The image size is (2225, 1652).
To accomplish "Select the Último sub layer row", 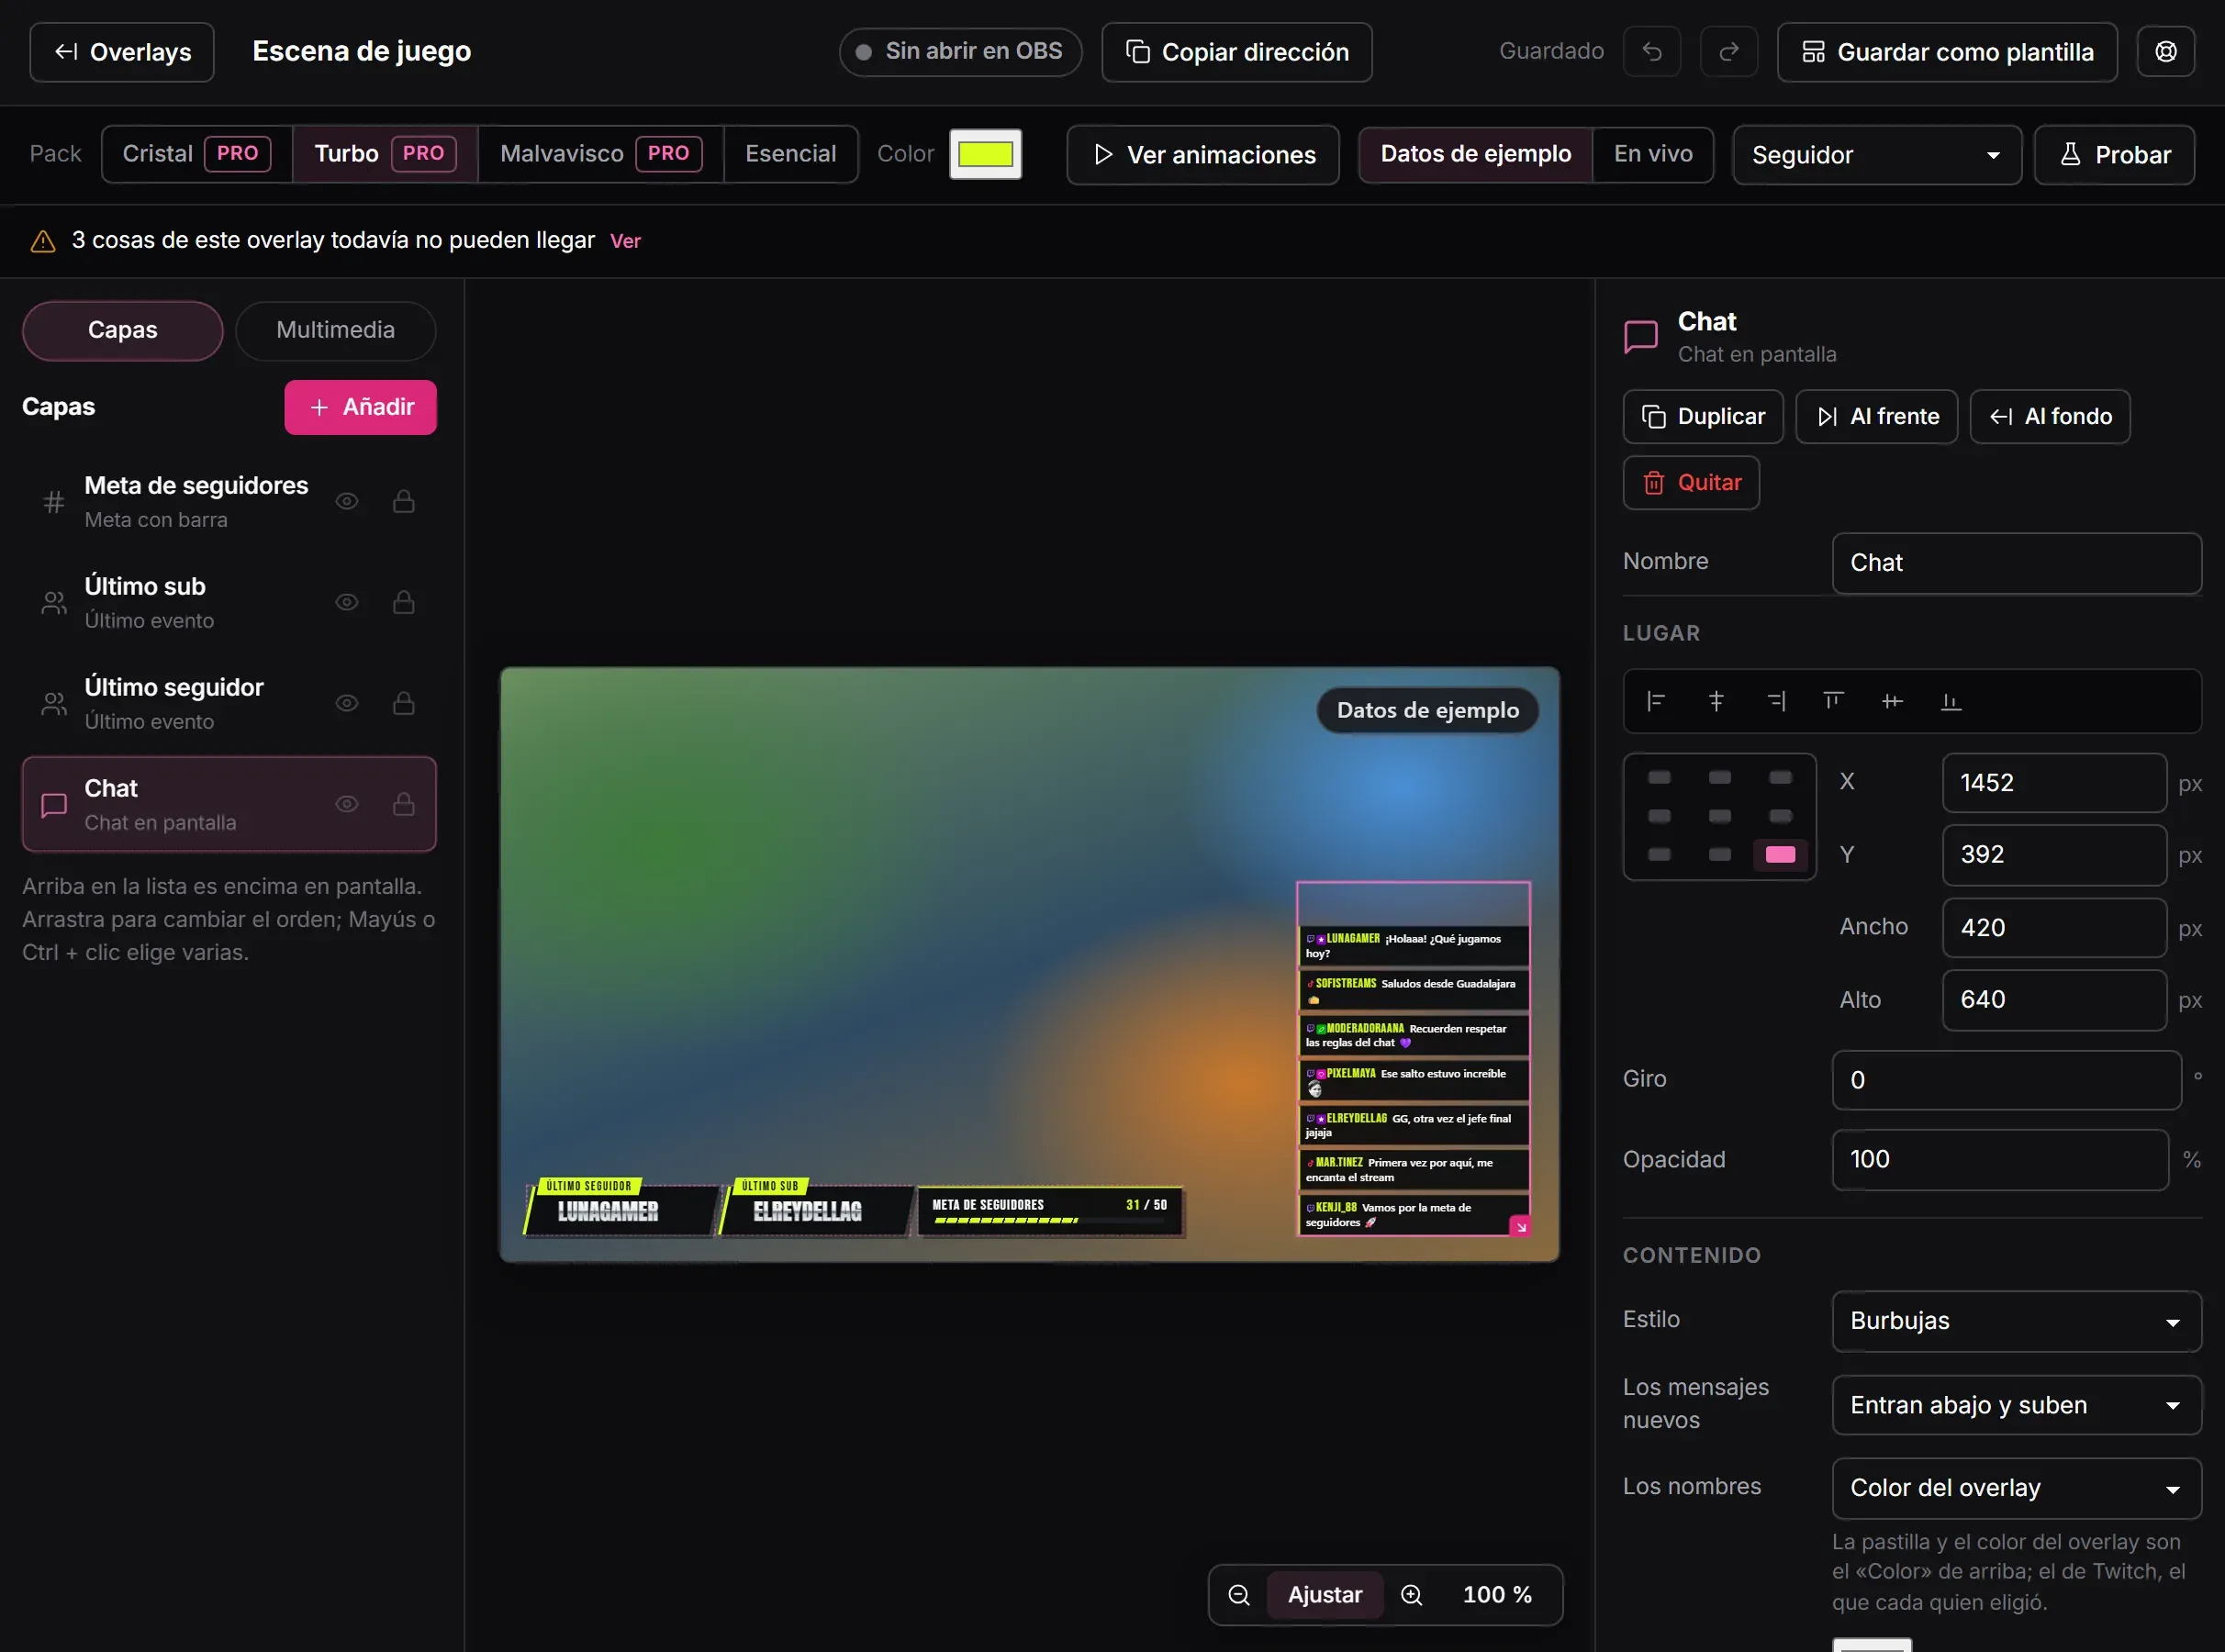I will 229,603.
